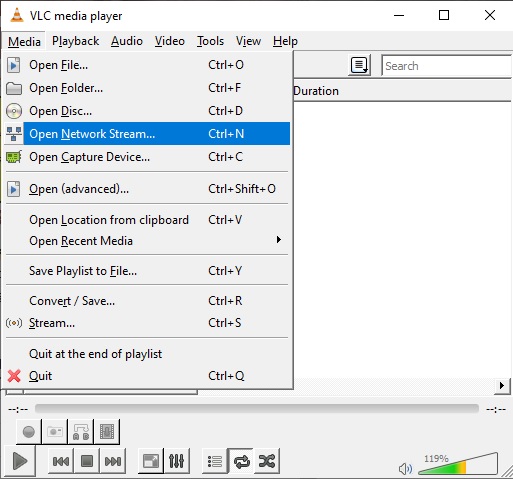
Task: Stop playback with the stop button
Action: tap(87, 461)
